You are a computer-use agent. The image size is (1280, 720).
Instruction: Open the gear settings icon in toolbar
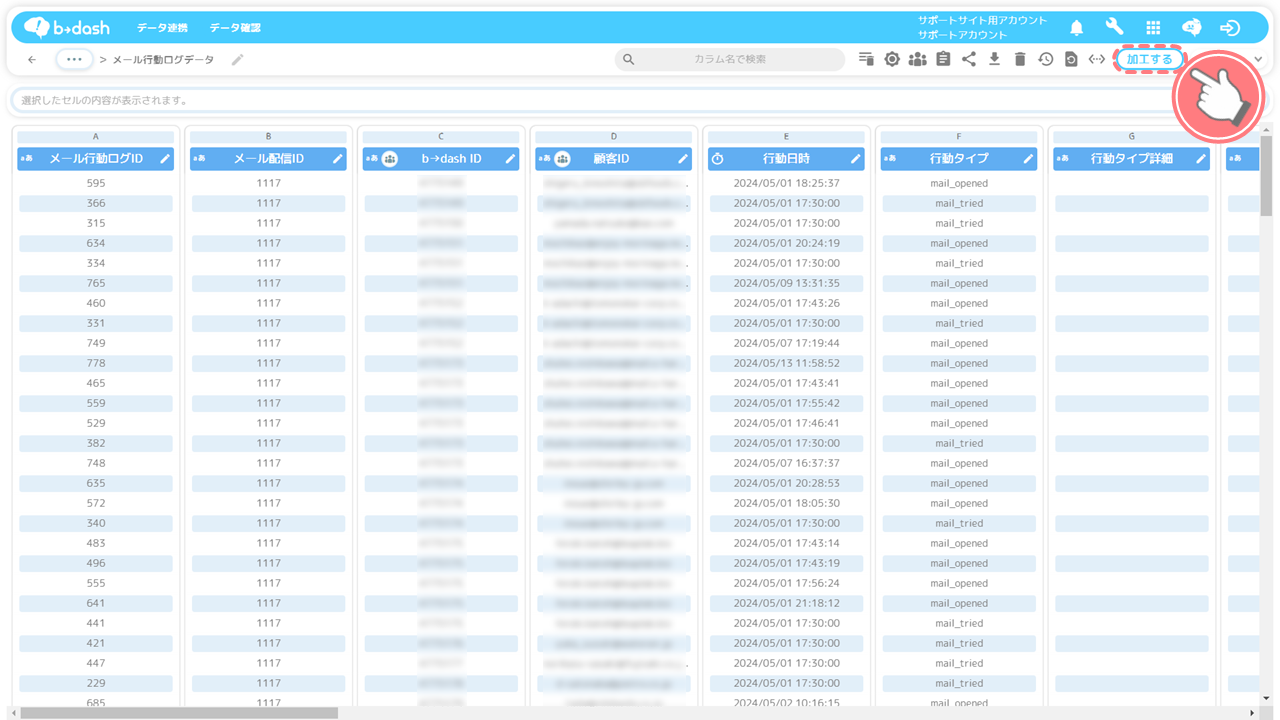pyautogui.click(x=892, y=60)
